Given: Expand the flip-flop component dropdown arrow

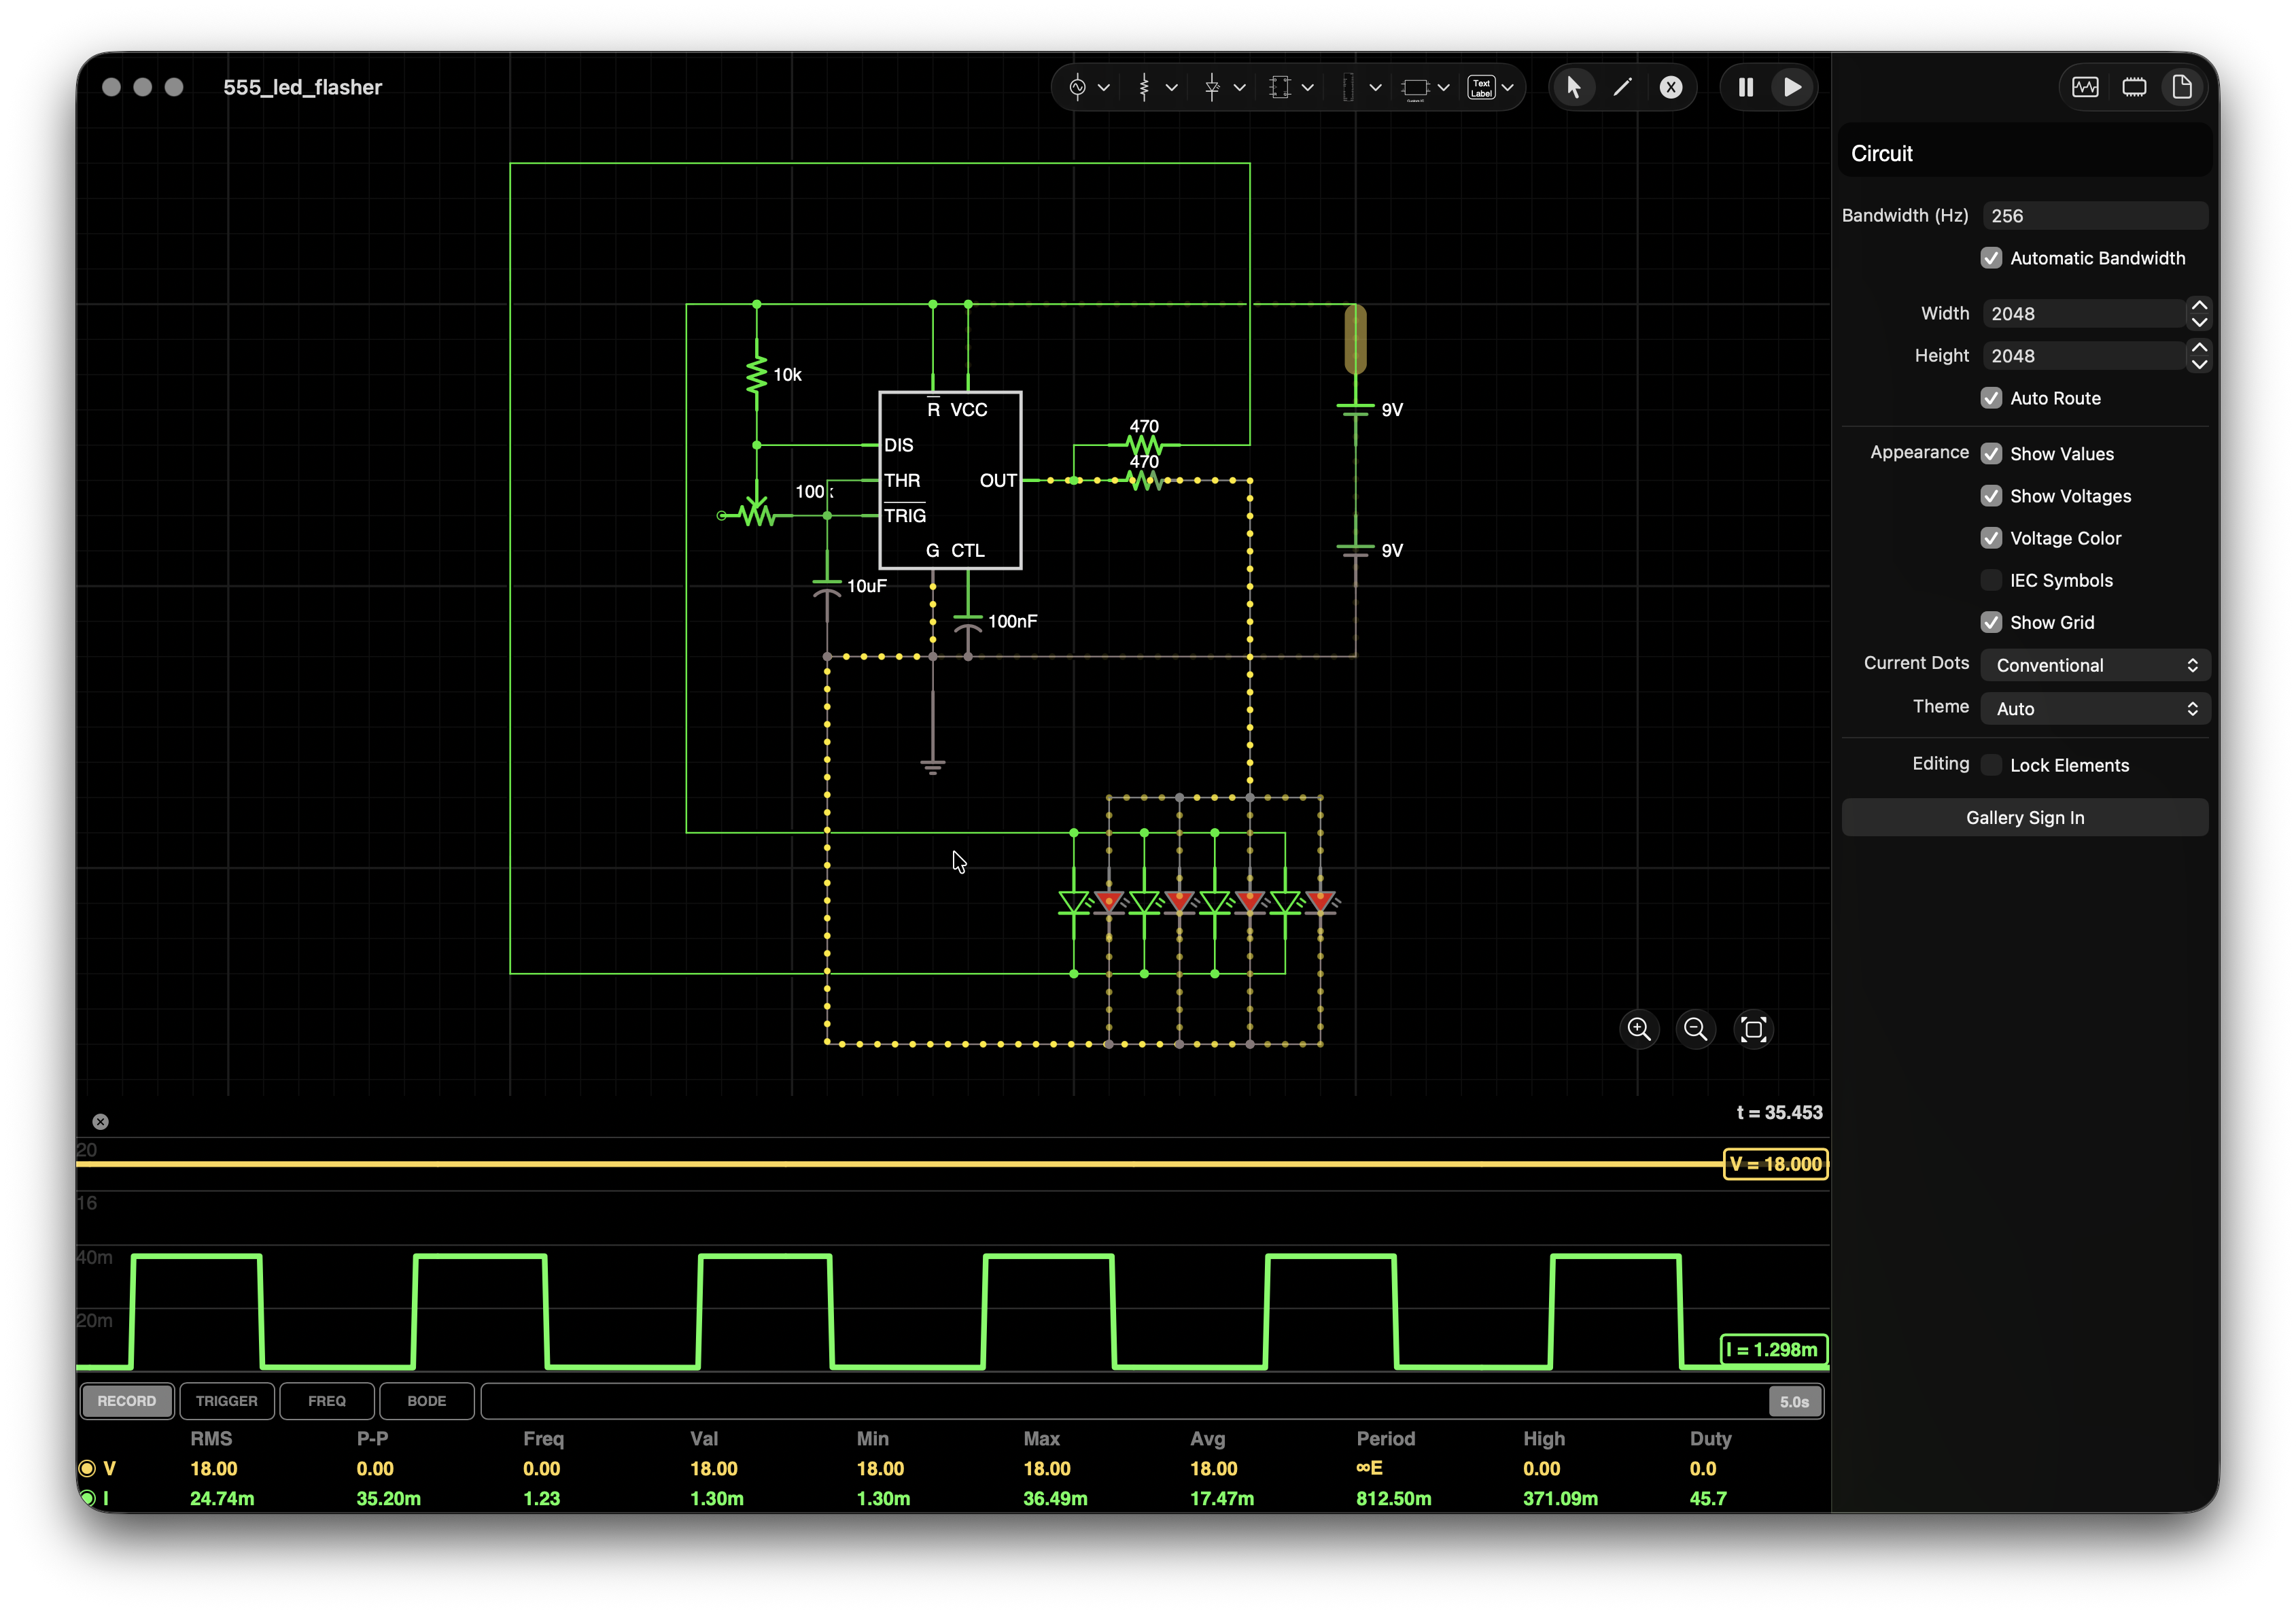Looking at the screenshot, I should pyautogui.click(x=1307, y=88).
